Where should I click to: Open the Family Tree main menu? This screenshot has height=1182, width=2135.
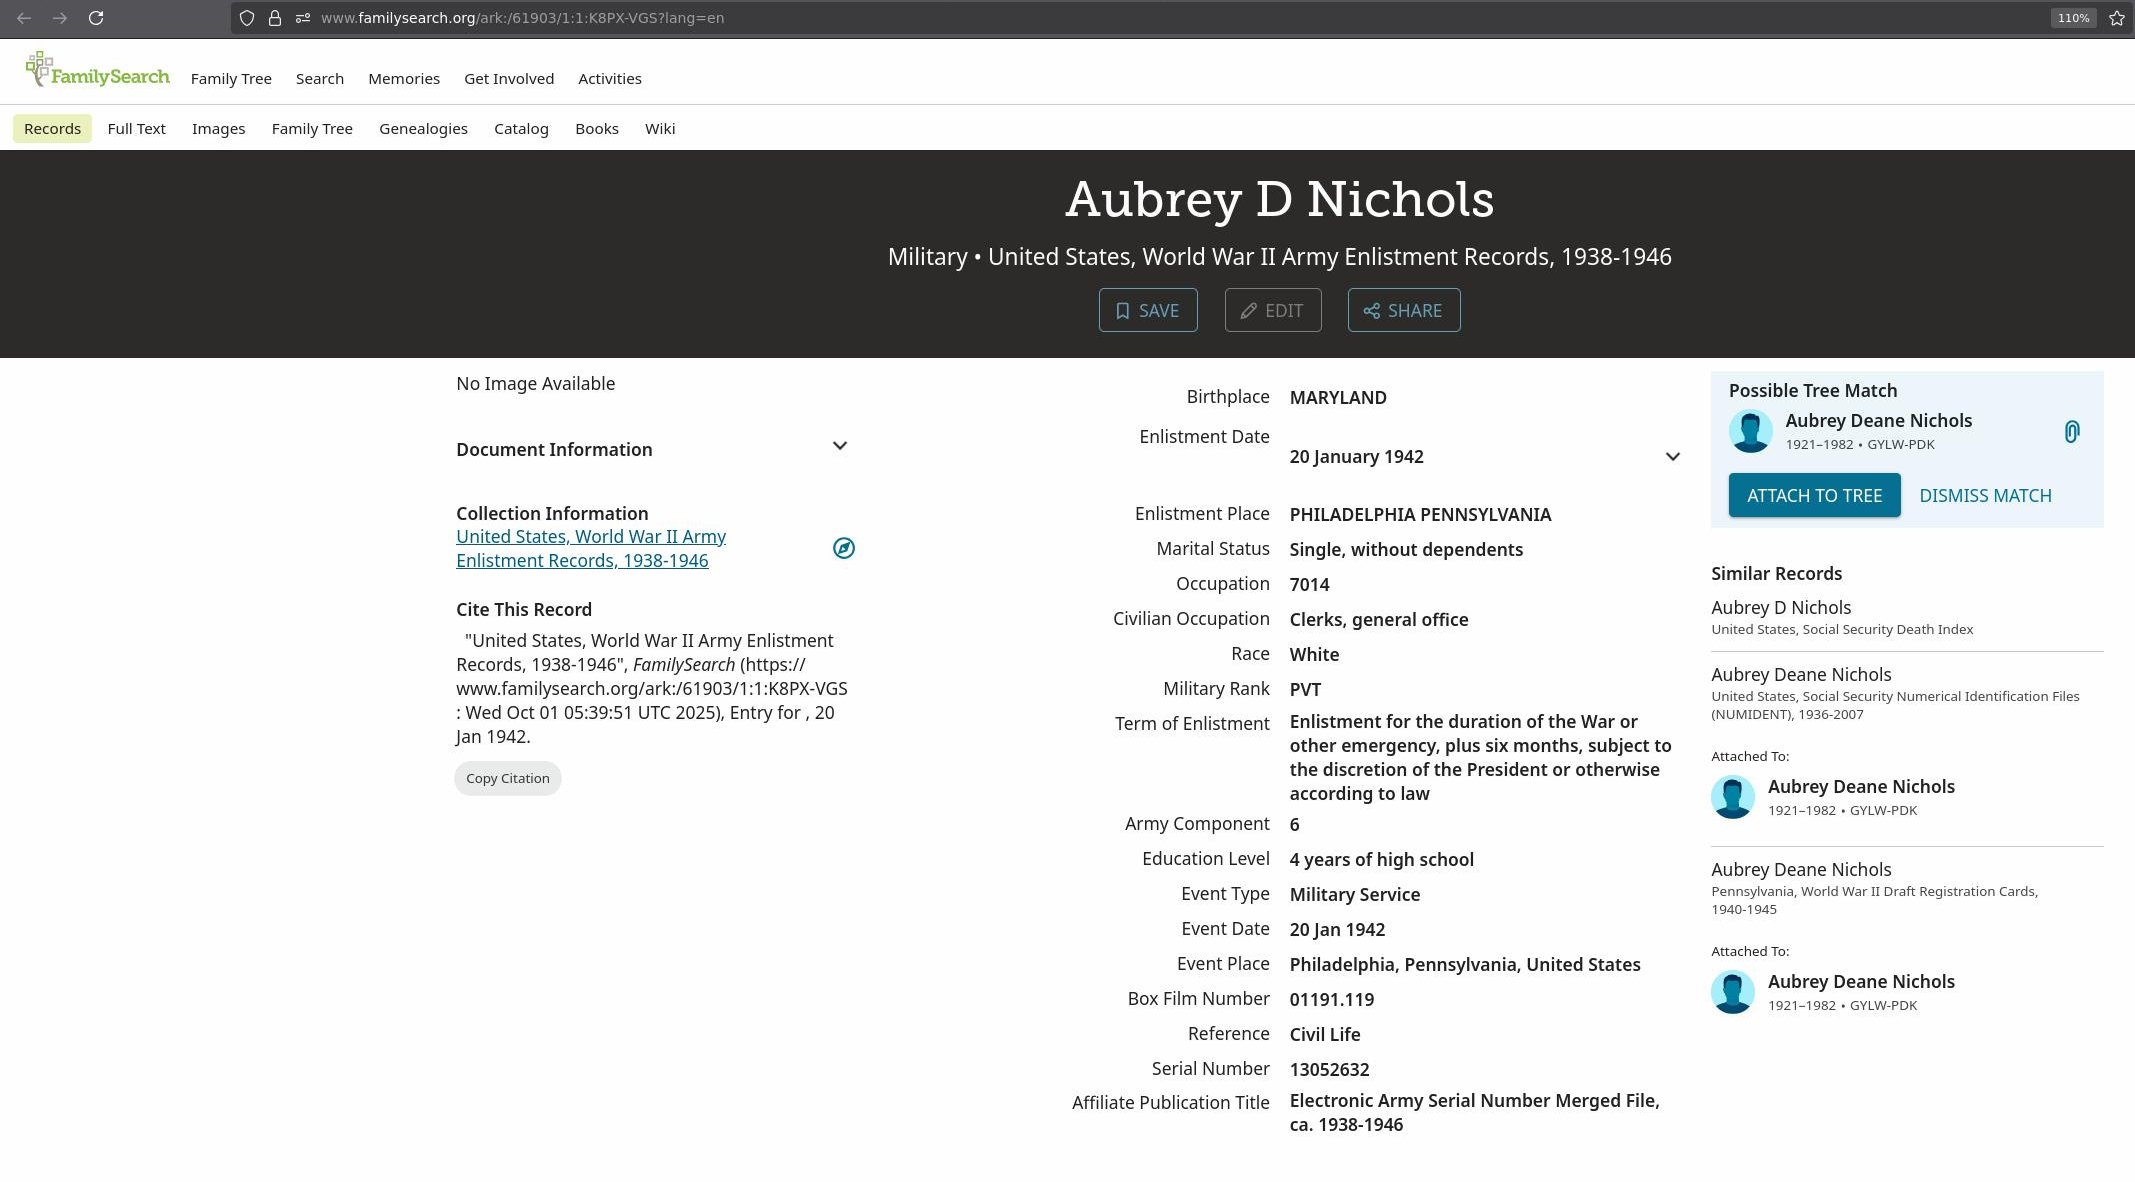pos(231,79)
